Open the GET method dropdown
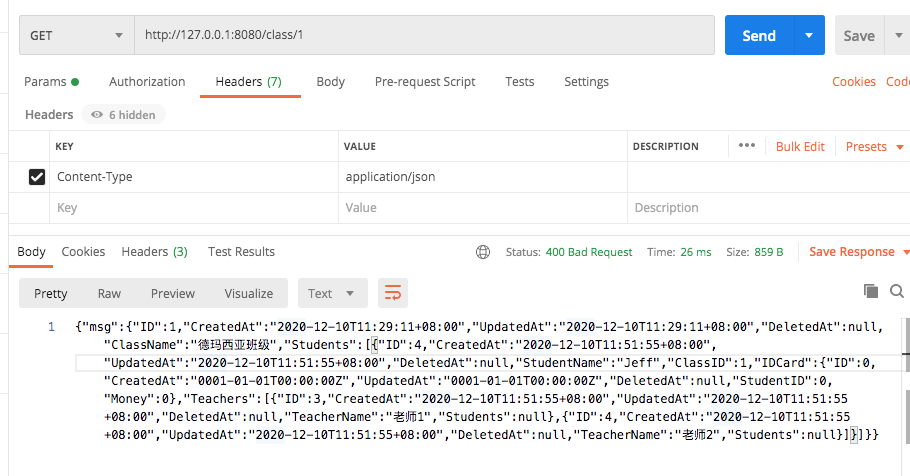The width and height of the screenshot is (910, 476). 76,35
